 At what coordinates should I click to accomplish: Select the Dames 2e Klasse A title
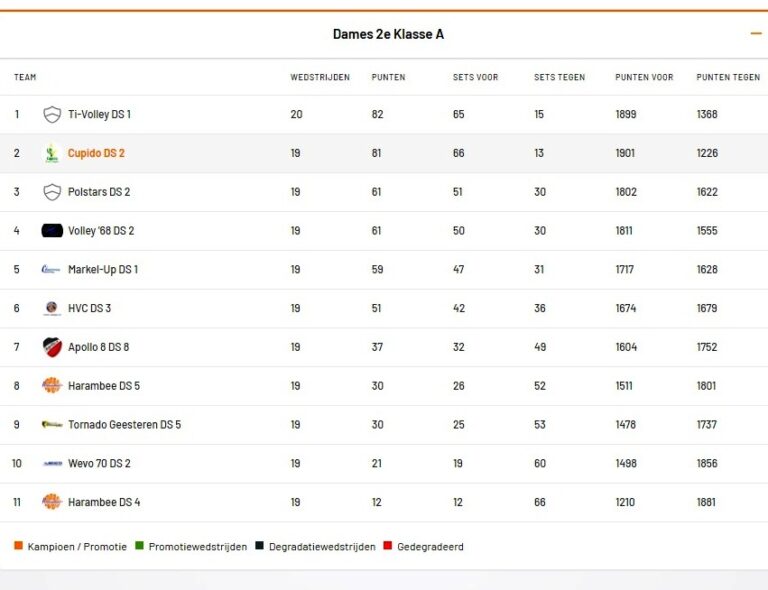coord(388,34)
